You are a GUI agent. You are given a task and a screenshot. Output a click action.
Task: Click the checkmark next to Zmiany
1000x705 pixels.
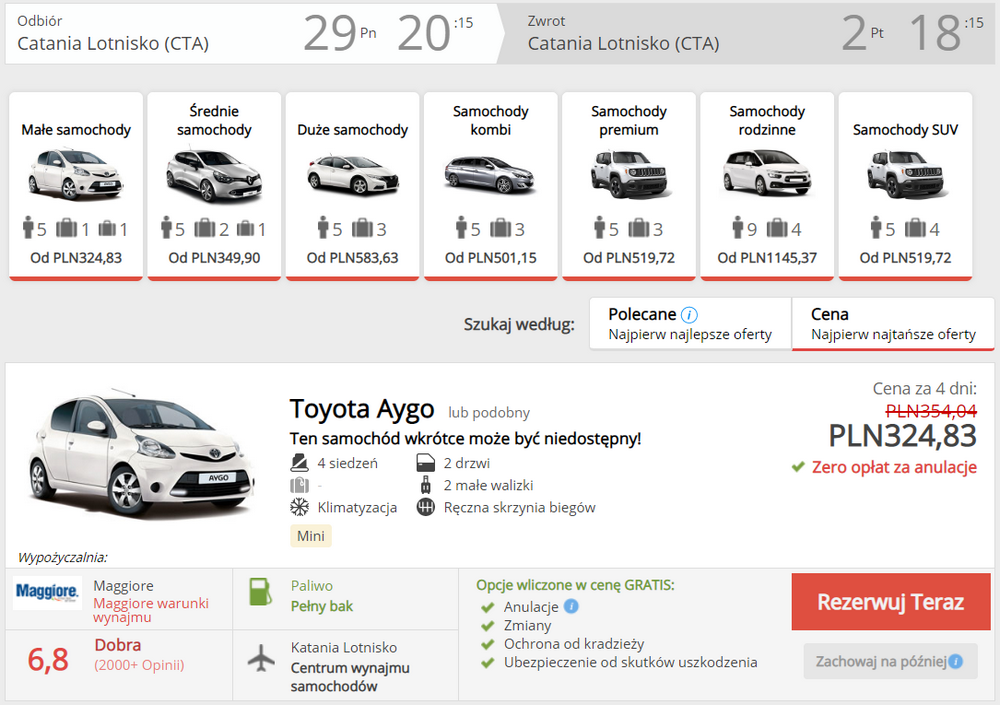click(x=488, y=626)
